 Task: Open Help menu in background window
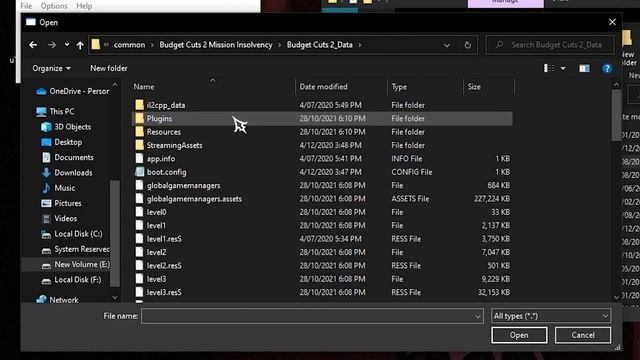click(84, 6)
